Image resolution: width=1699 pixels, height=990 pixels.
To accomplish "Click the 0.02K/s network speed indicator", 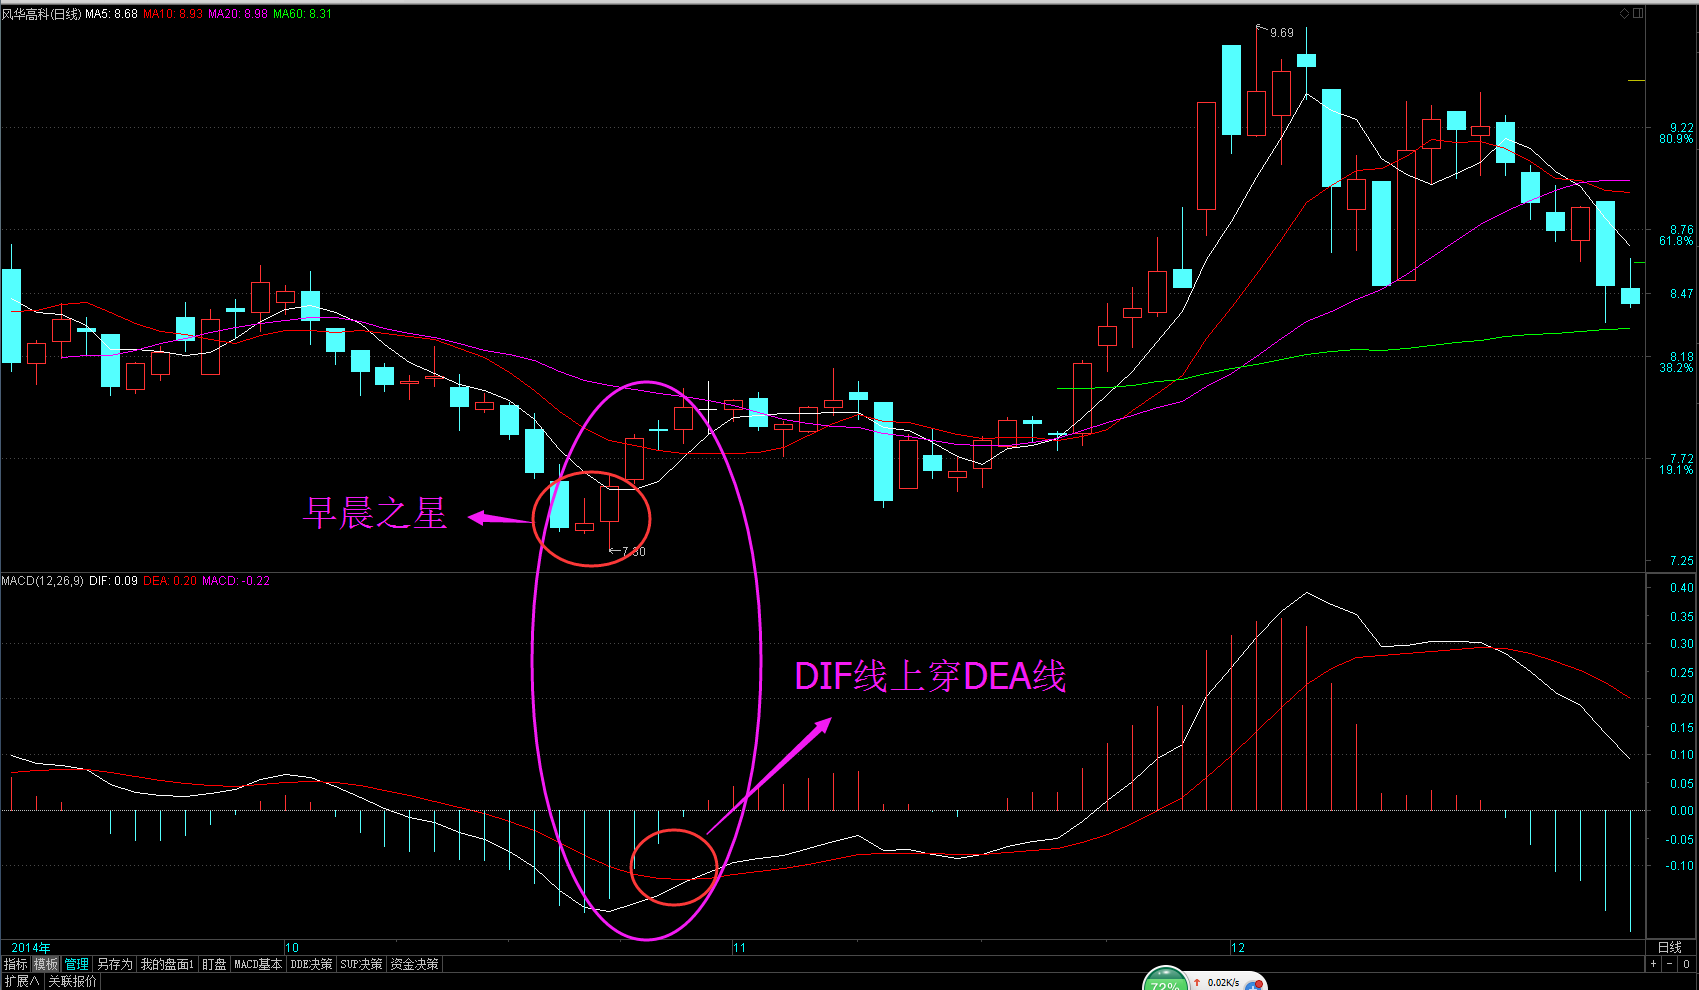I will 1223,983.
